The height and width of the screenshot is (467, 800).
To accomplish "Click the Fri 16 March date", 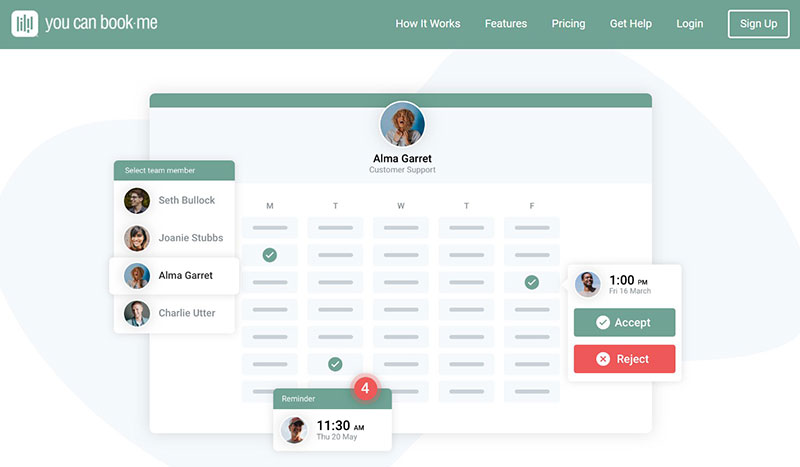I will pos(630,291).
